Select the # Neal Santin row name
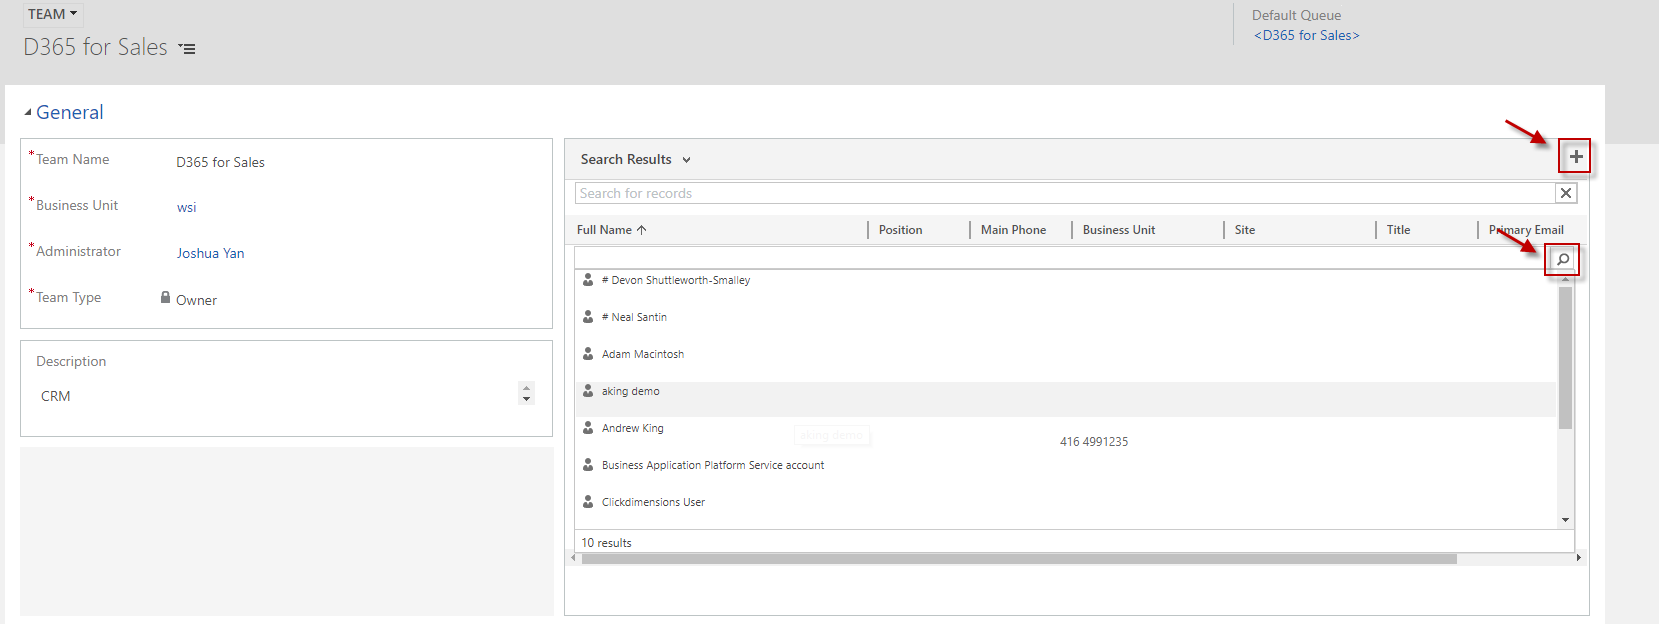The image size is (1659, 624). (634, 317)
